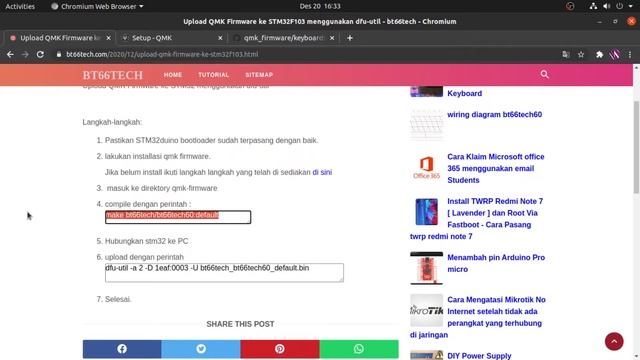
Task: Open the clock showing Des 20 16:33
Action: point(320,6)
